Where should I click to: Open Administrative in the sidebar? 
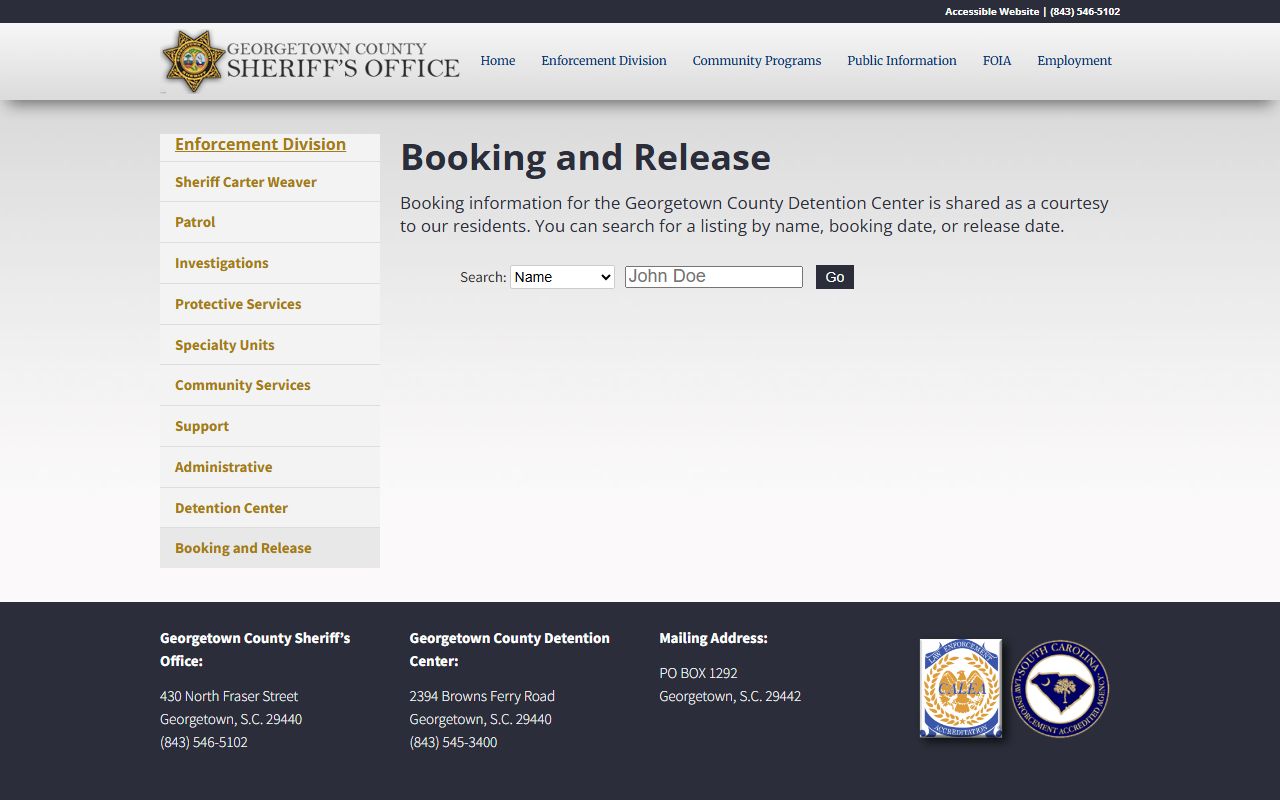pyautogui.click(x=270, y=467)
